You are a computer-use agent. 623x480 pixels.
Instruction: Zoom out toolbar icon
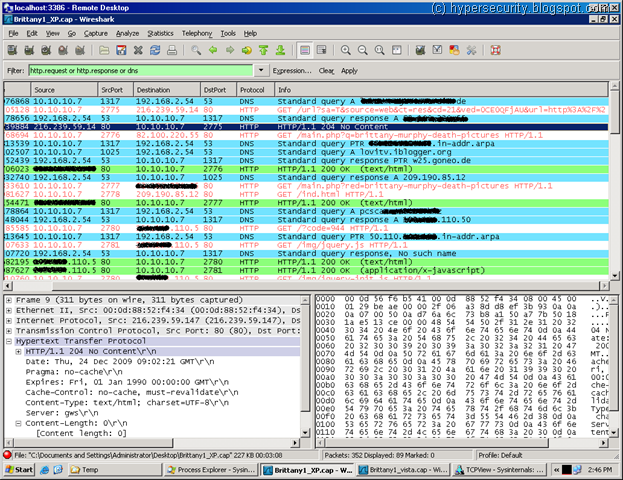[x=363, y=50]
